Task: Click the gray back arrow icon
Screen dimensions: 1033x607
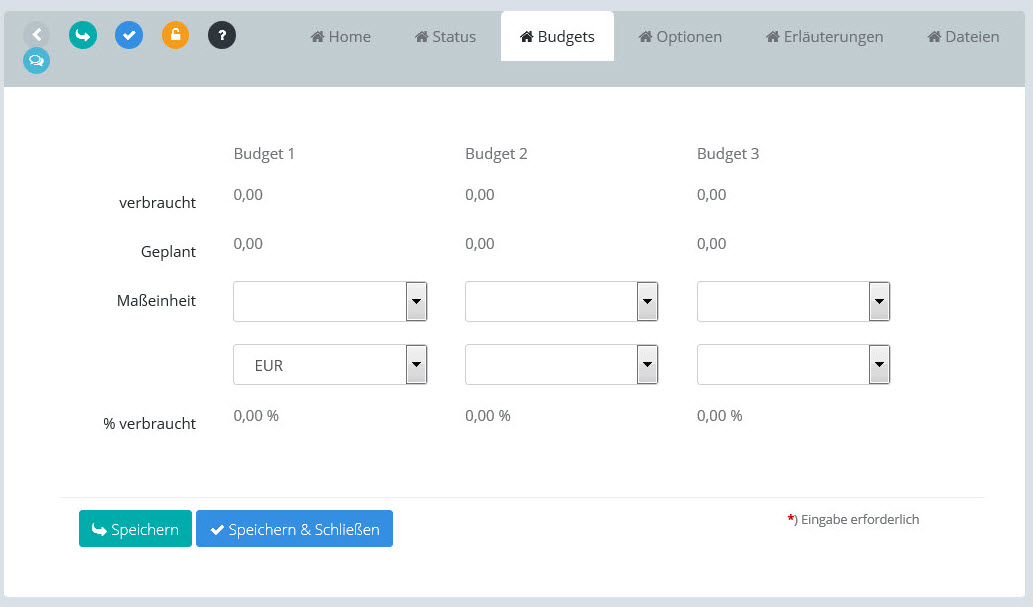Action: [36, 35]
